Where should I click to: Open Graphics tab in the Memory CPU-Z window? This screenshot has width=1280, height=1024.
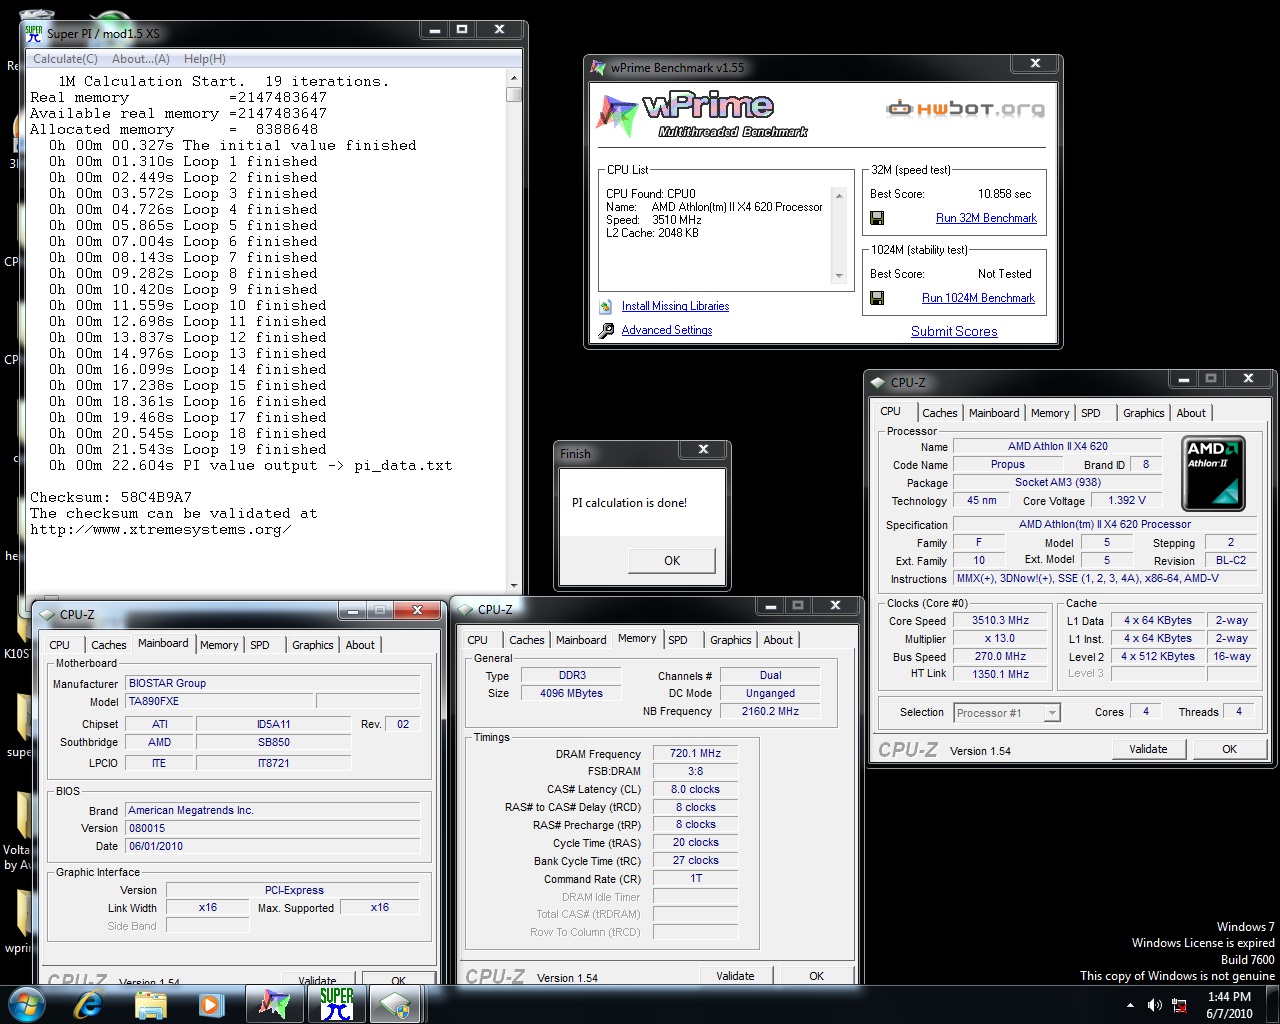click(x=731, y=640)
